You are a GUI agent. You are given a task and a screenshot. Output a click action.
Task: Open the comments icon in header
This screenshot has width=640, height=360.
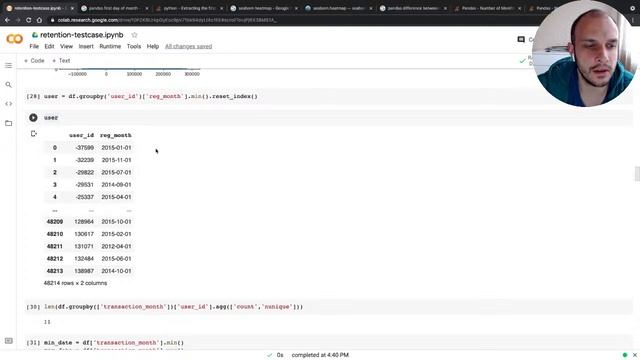[521, 40]
